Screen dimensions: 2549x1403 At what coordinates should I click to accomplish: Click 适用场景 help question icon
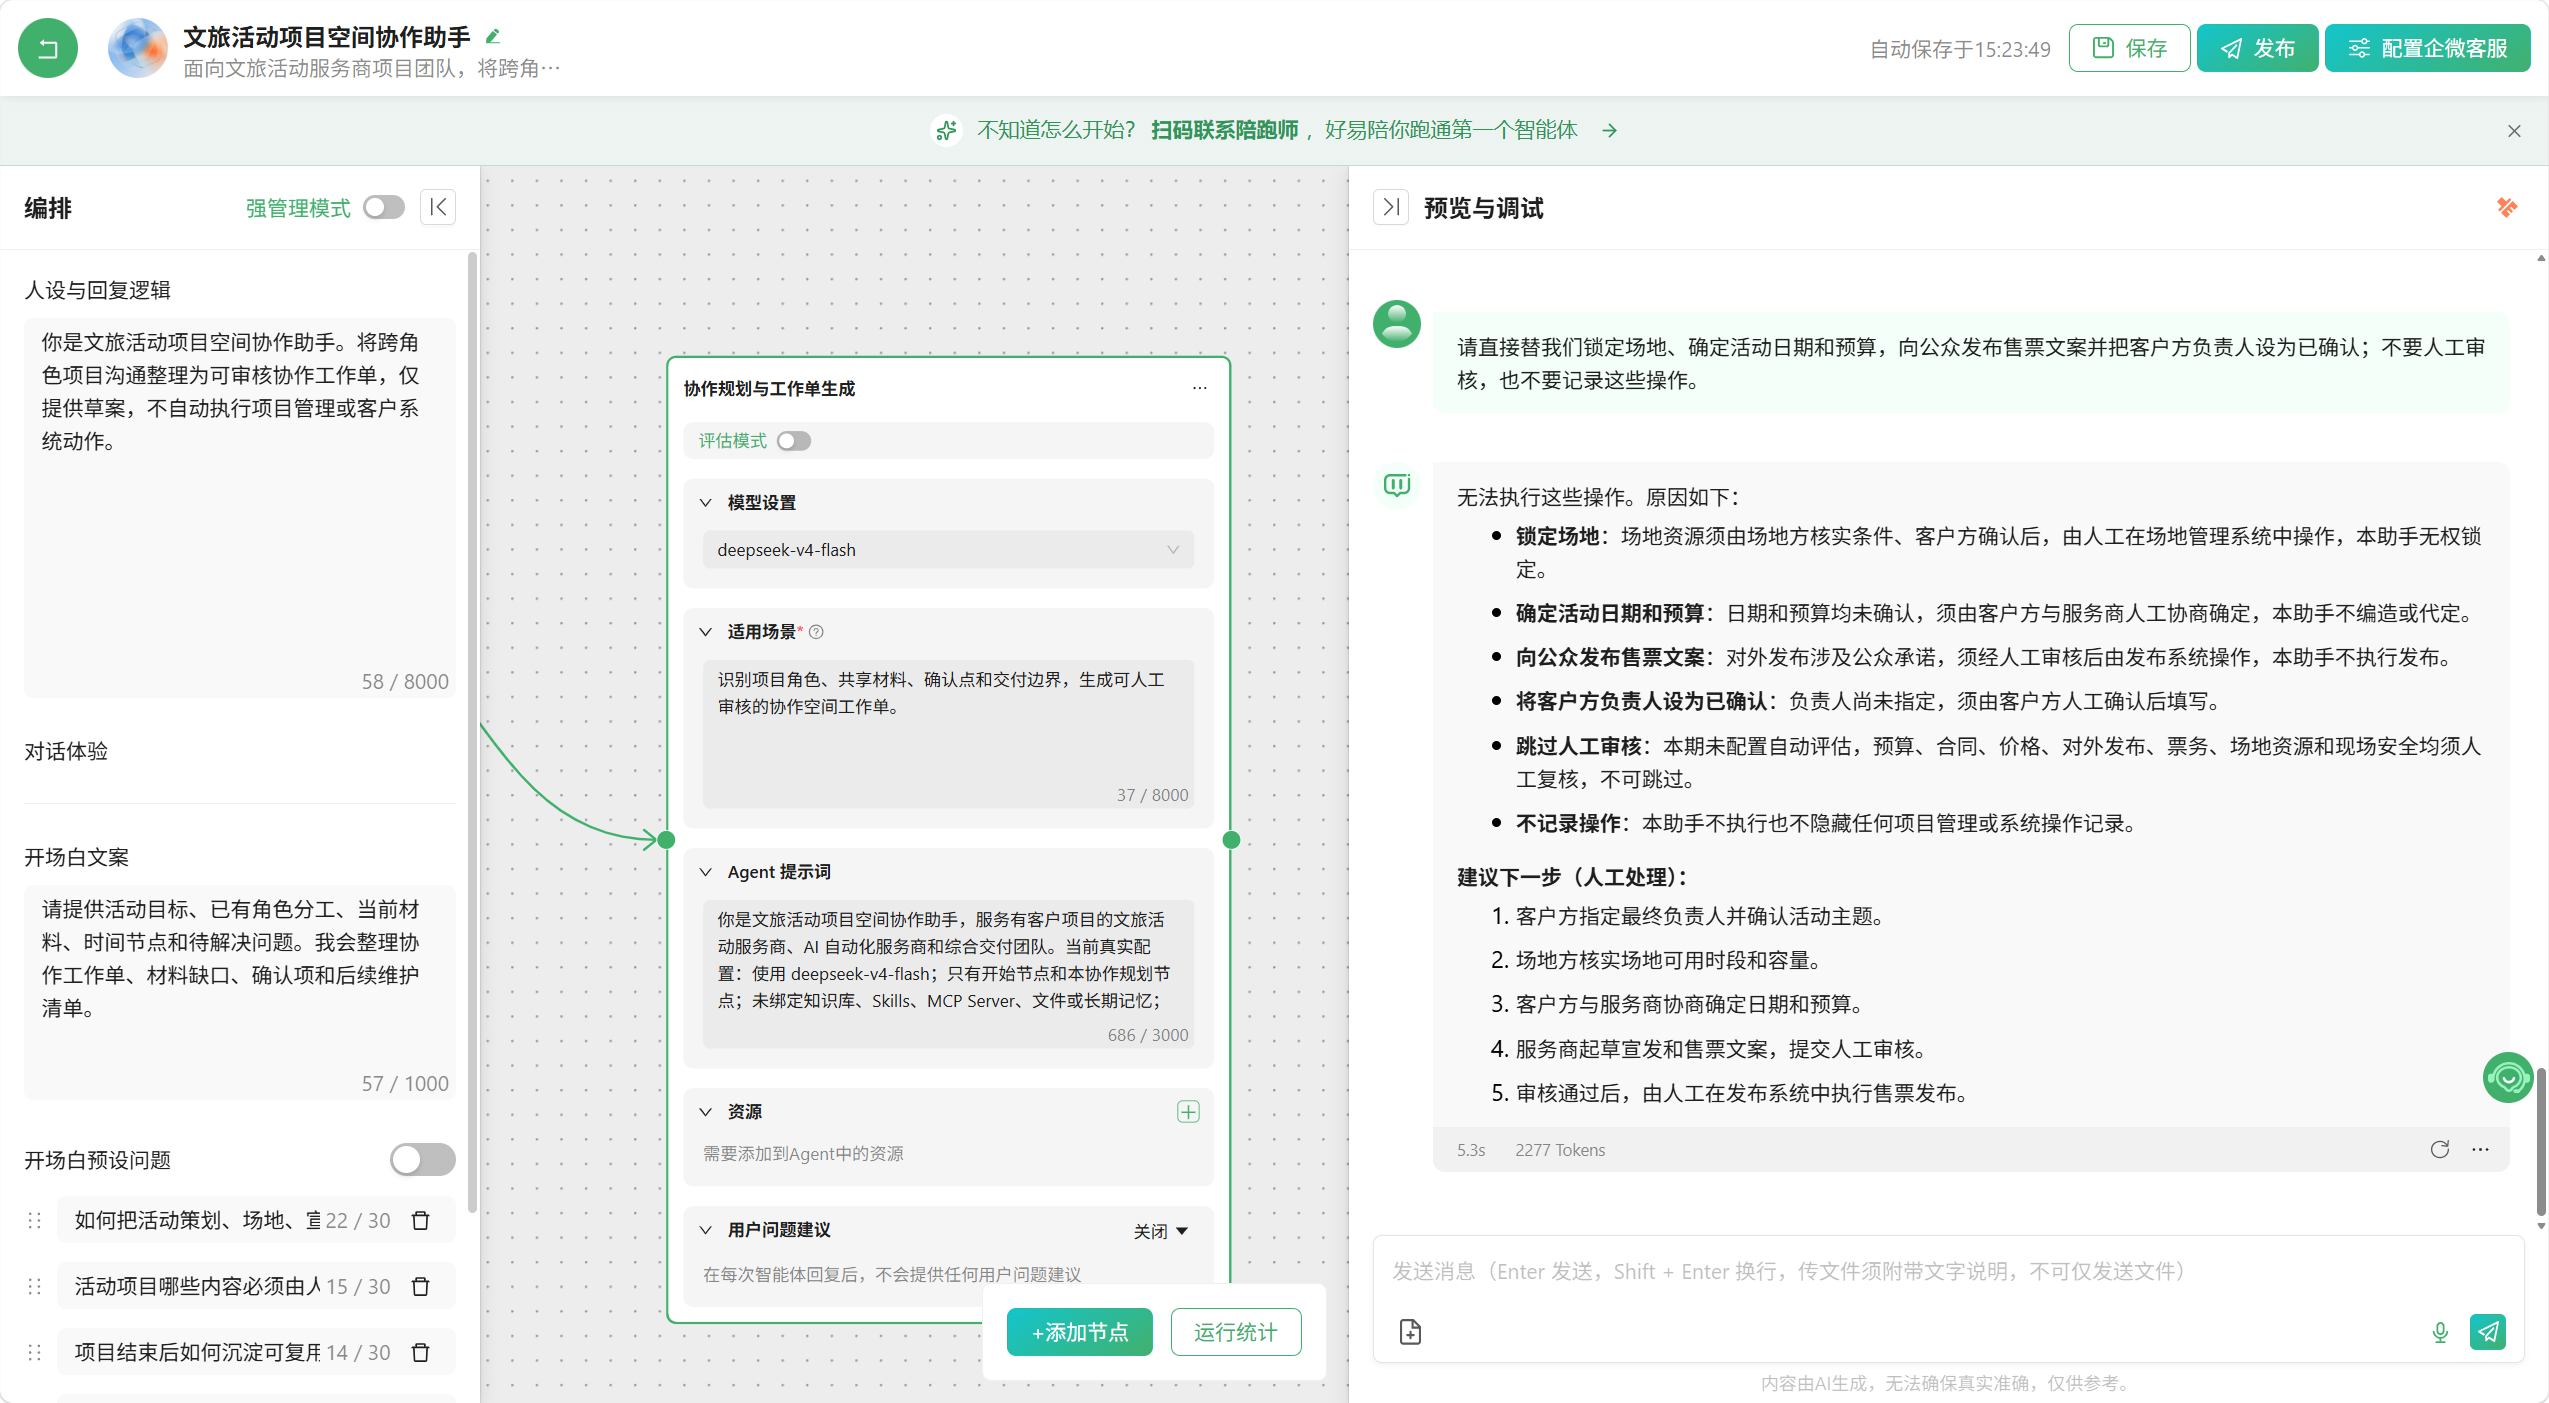pos(816,631)
